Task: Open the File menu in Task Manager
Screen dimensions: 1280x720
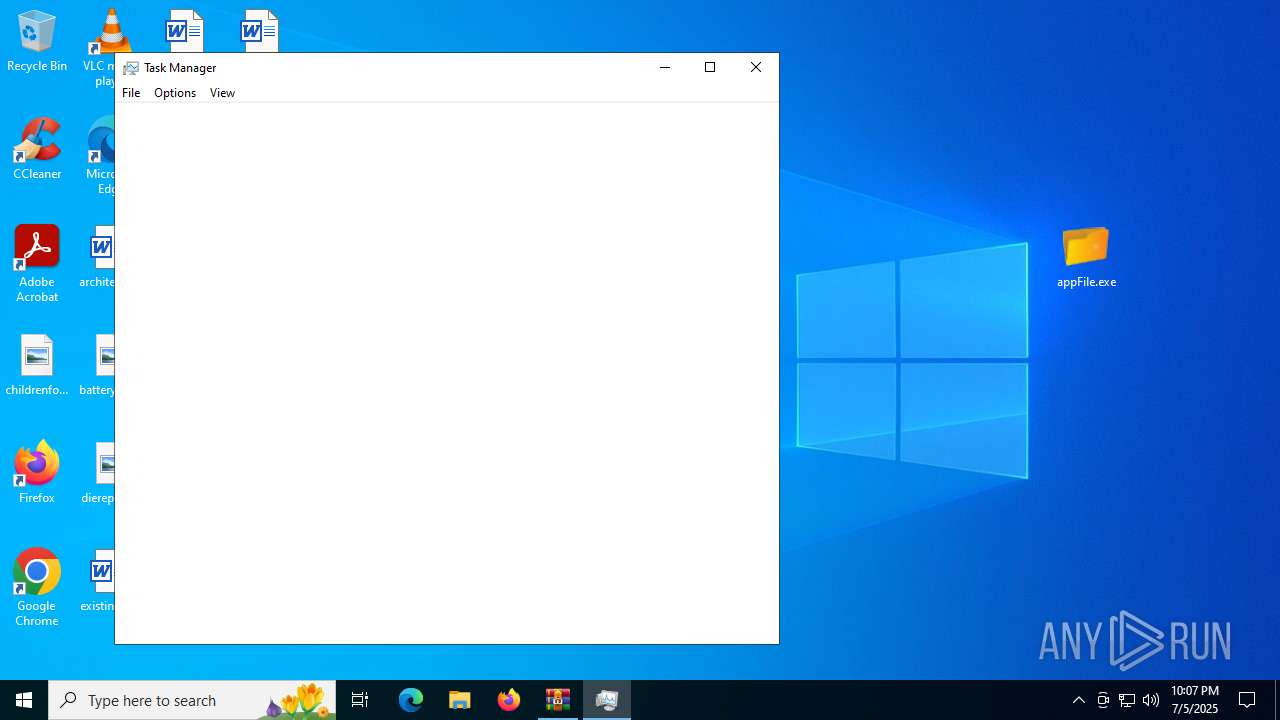Action: click(x=131, y=93)
